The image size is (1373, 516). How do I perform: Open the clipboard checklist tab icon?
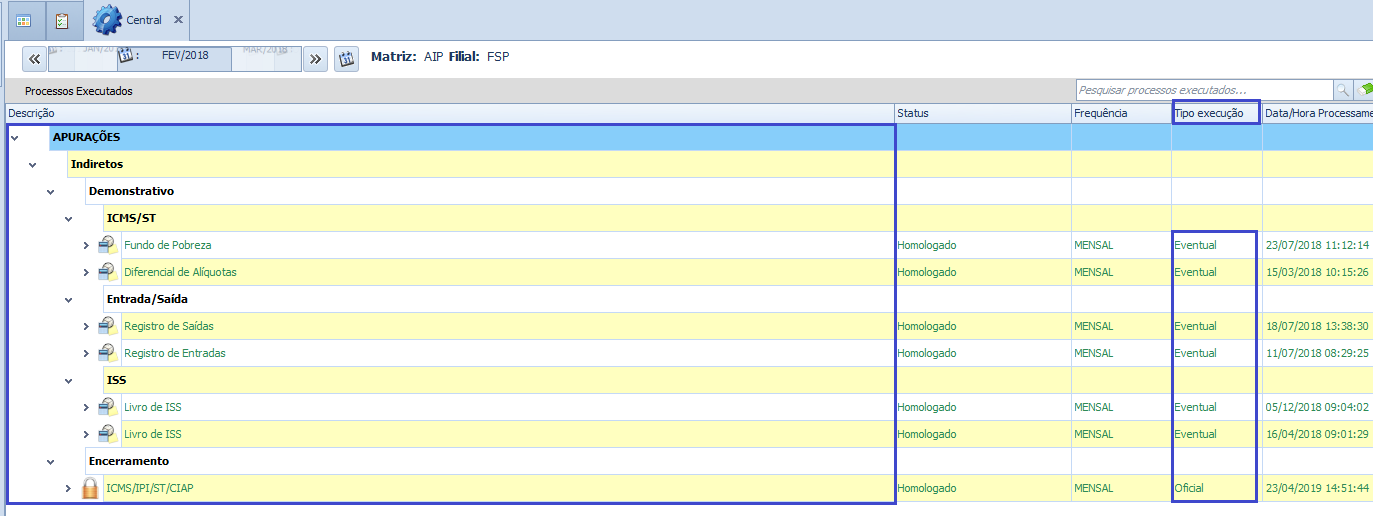62,20
